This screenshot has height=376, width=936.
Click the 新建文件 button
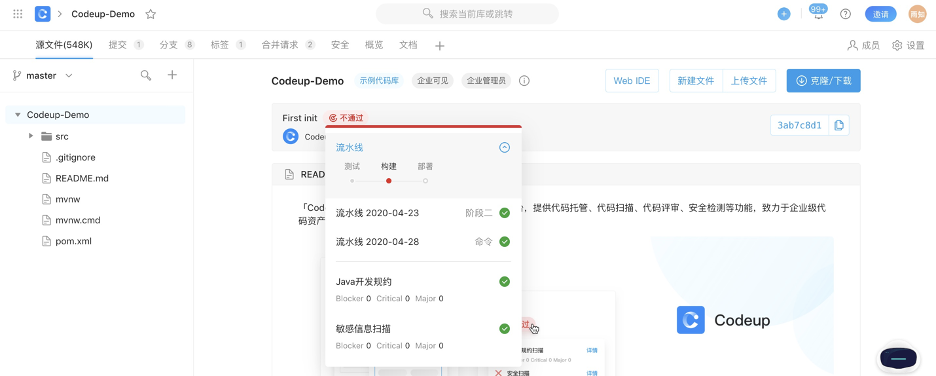pyautogui.click(x=695, y=81)
